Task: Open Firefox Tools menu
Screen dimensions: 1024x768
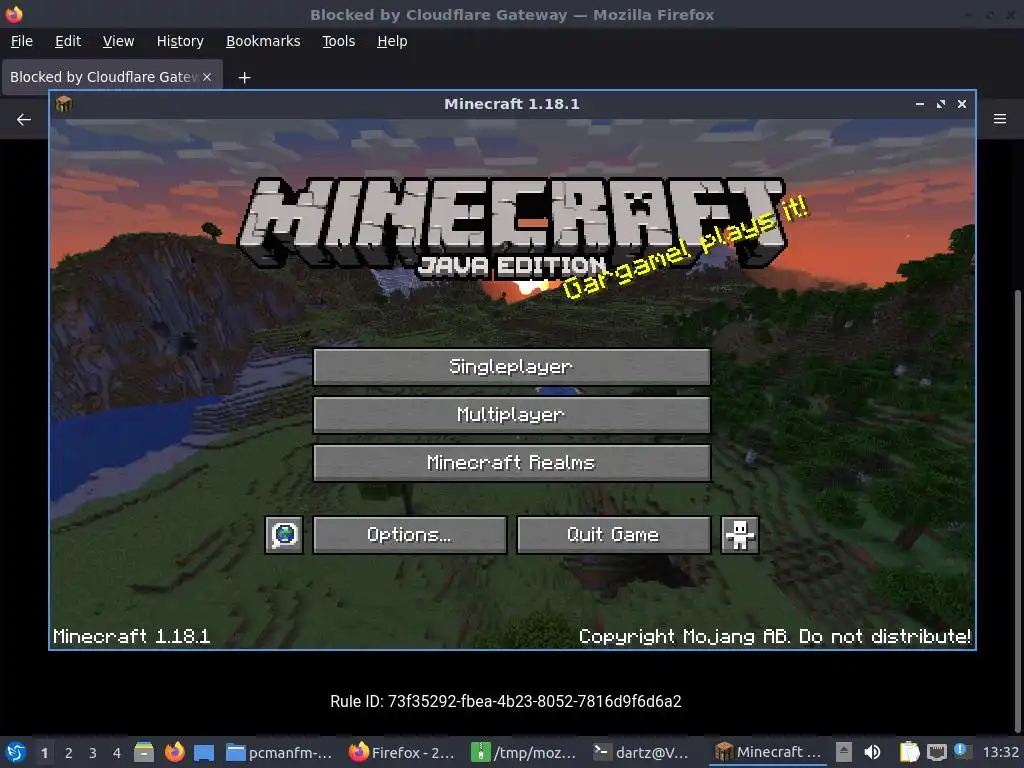Action: pyautogui.click(x=338, y=41)
